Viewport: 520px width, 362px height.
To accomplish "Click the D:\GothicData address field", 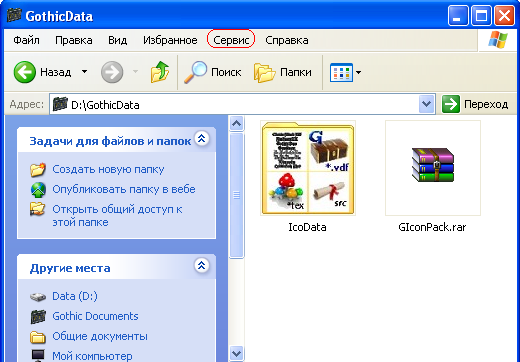I will coord(242,104).
